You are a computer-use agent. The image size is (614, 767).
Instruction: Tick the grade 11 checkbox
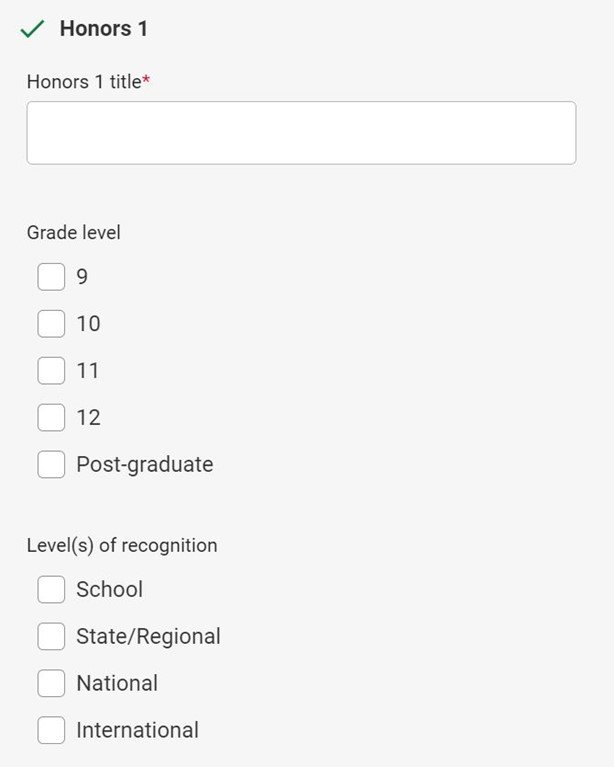51,371
